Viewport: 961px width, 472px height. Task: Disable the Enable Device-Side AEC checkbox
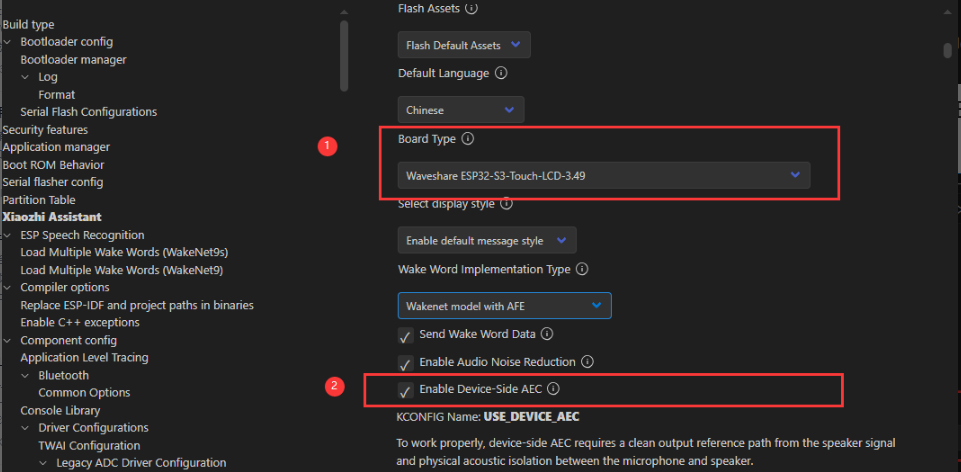click(x=406, y=389)
